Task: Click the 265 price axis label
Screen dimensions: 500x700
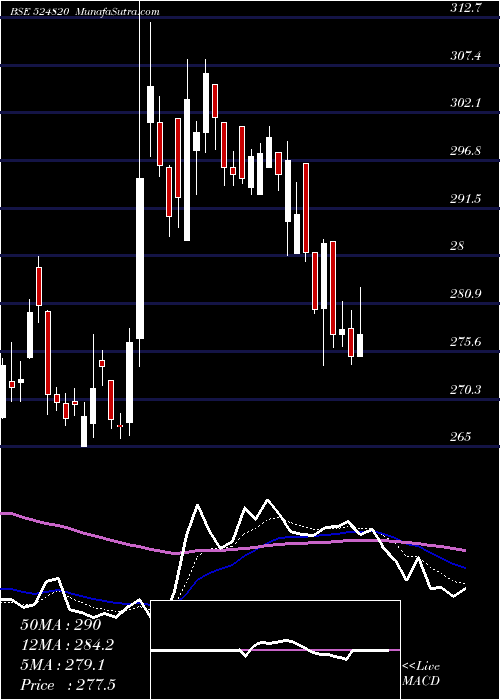Action: 461,437
